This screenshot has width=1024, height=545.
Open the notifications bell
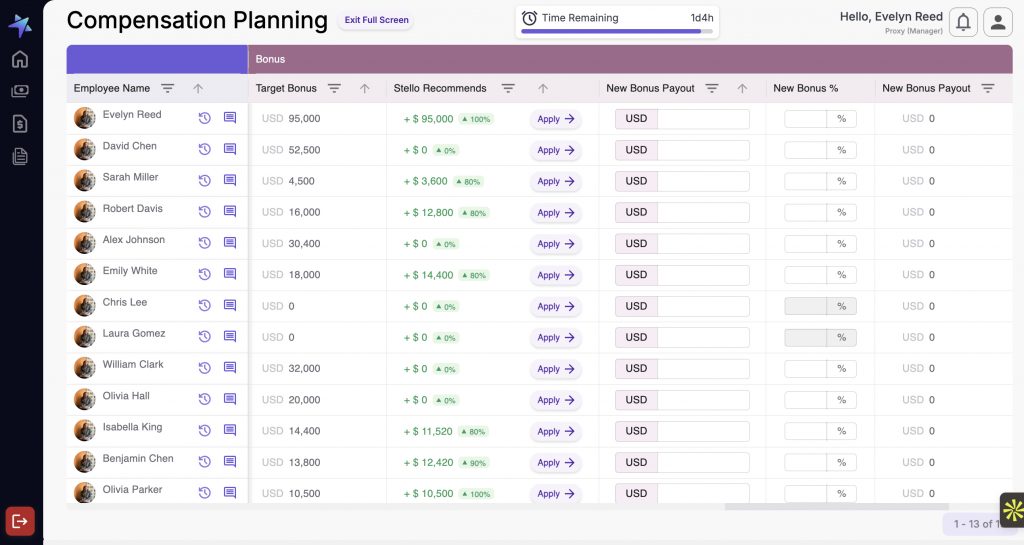tap(963, 23)
